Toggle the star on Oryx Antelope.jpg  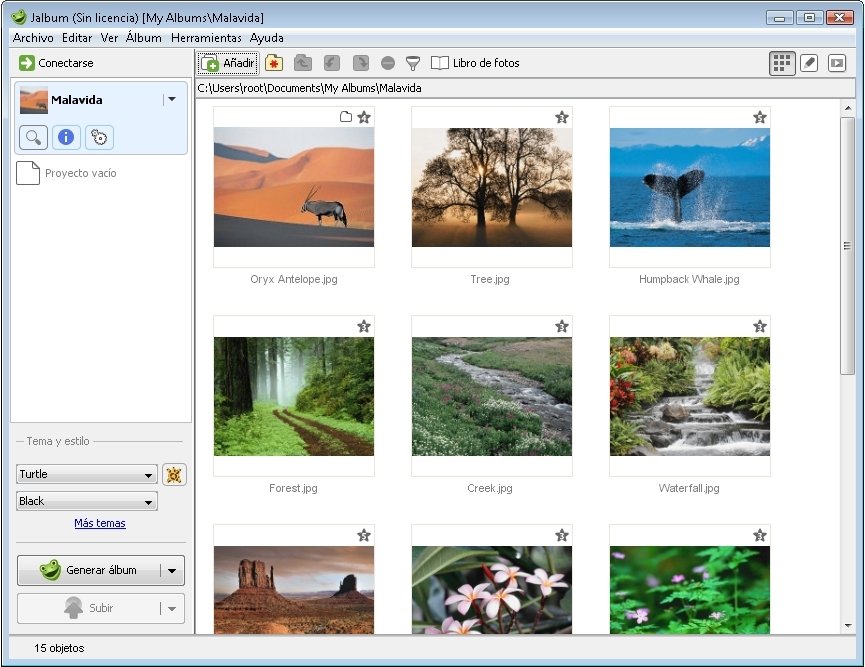pos(364,117)
